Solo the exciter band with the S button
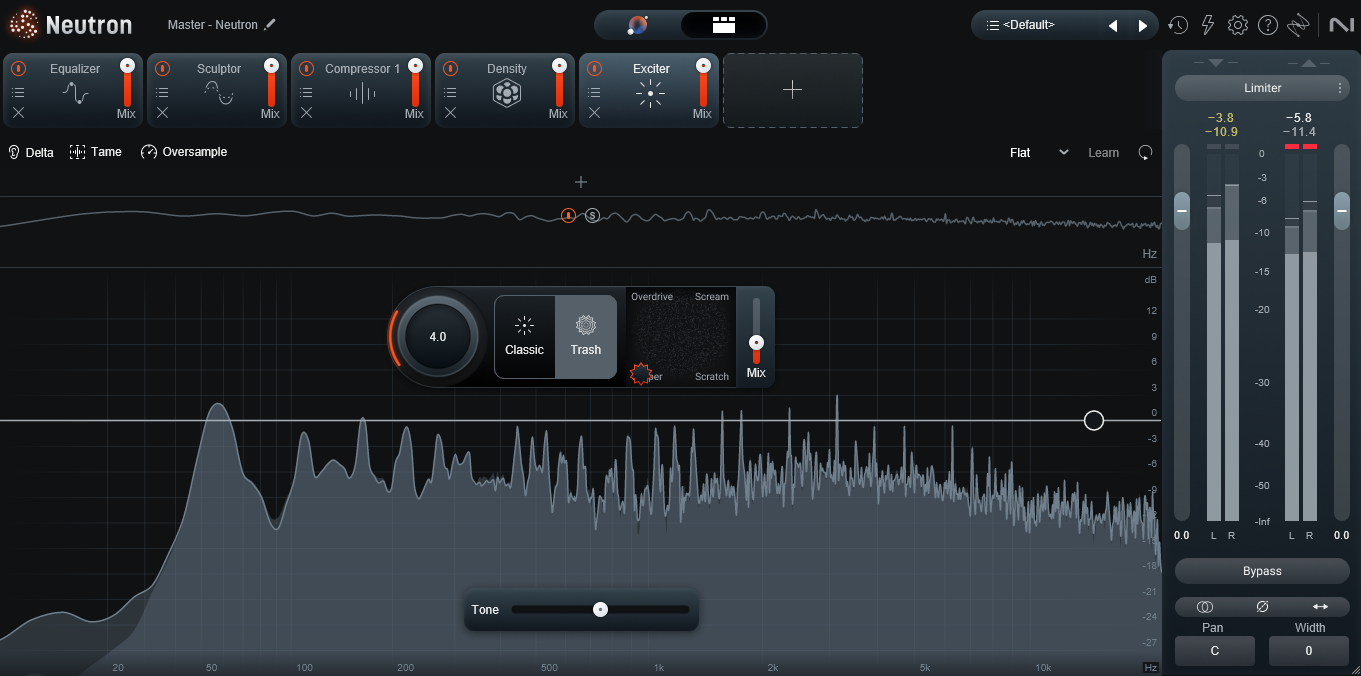The height and width of the screenshot is (676, 1361). click(592, 215)
